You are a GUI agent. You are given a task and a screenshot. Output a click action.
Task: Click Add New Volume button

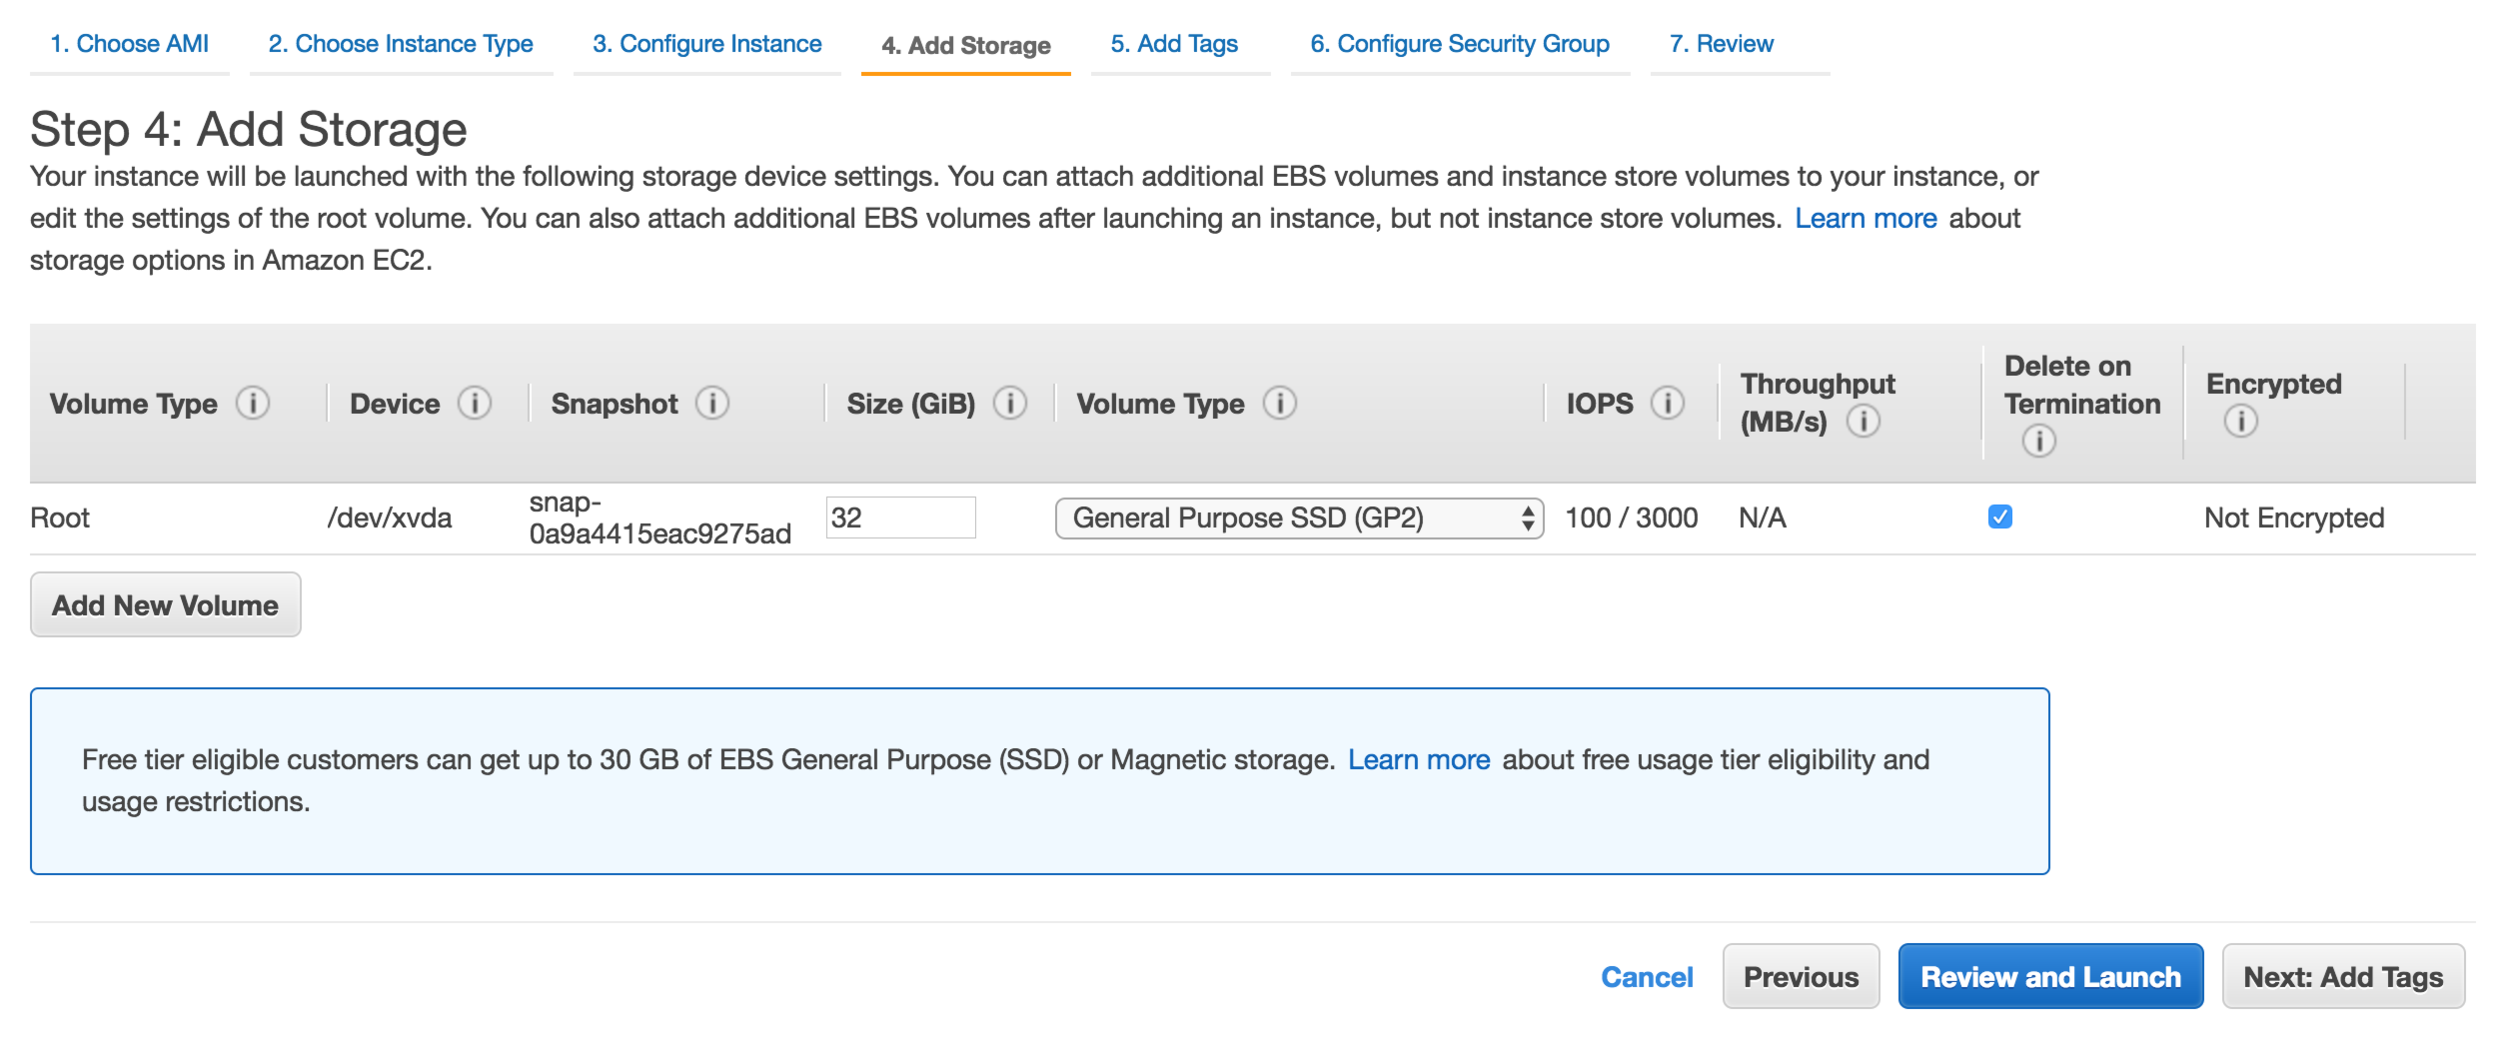point(165,605)
